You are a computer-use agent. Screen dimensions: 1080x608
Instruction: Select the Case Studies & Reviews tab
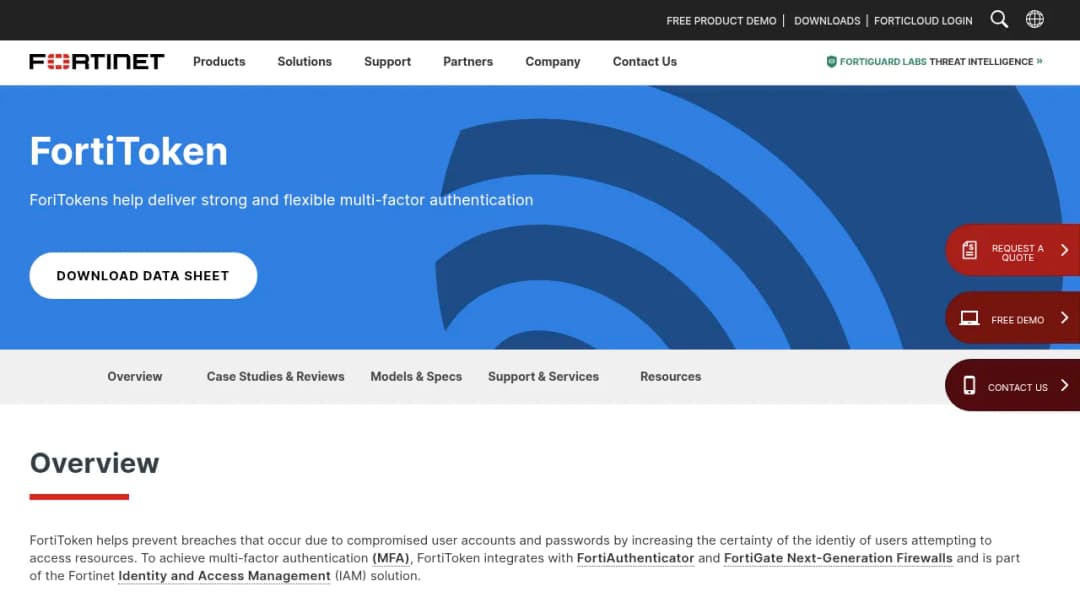coord(276,377)
